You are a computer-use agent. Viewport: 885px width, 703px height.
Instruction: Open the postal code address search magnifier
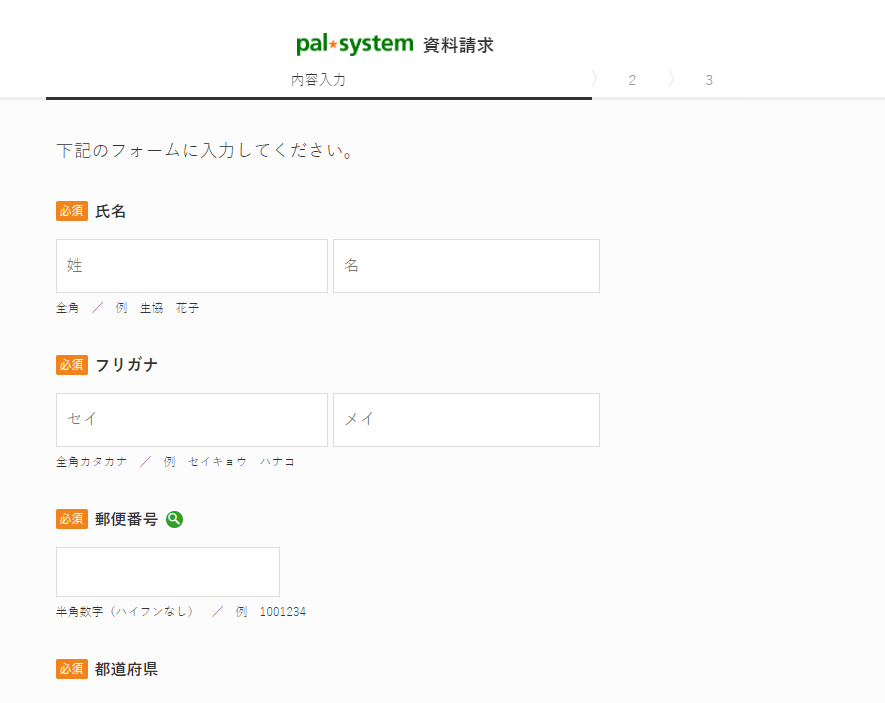coord(174,519)
